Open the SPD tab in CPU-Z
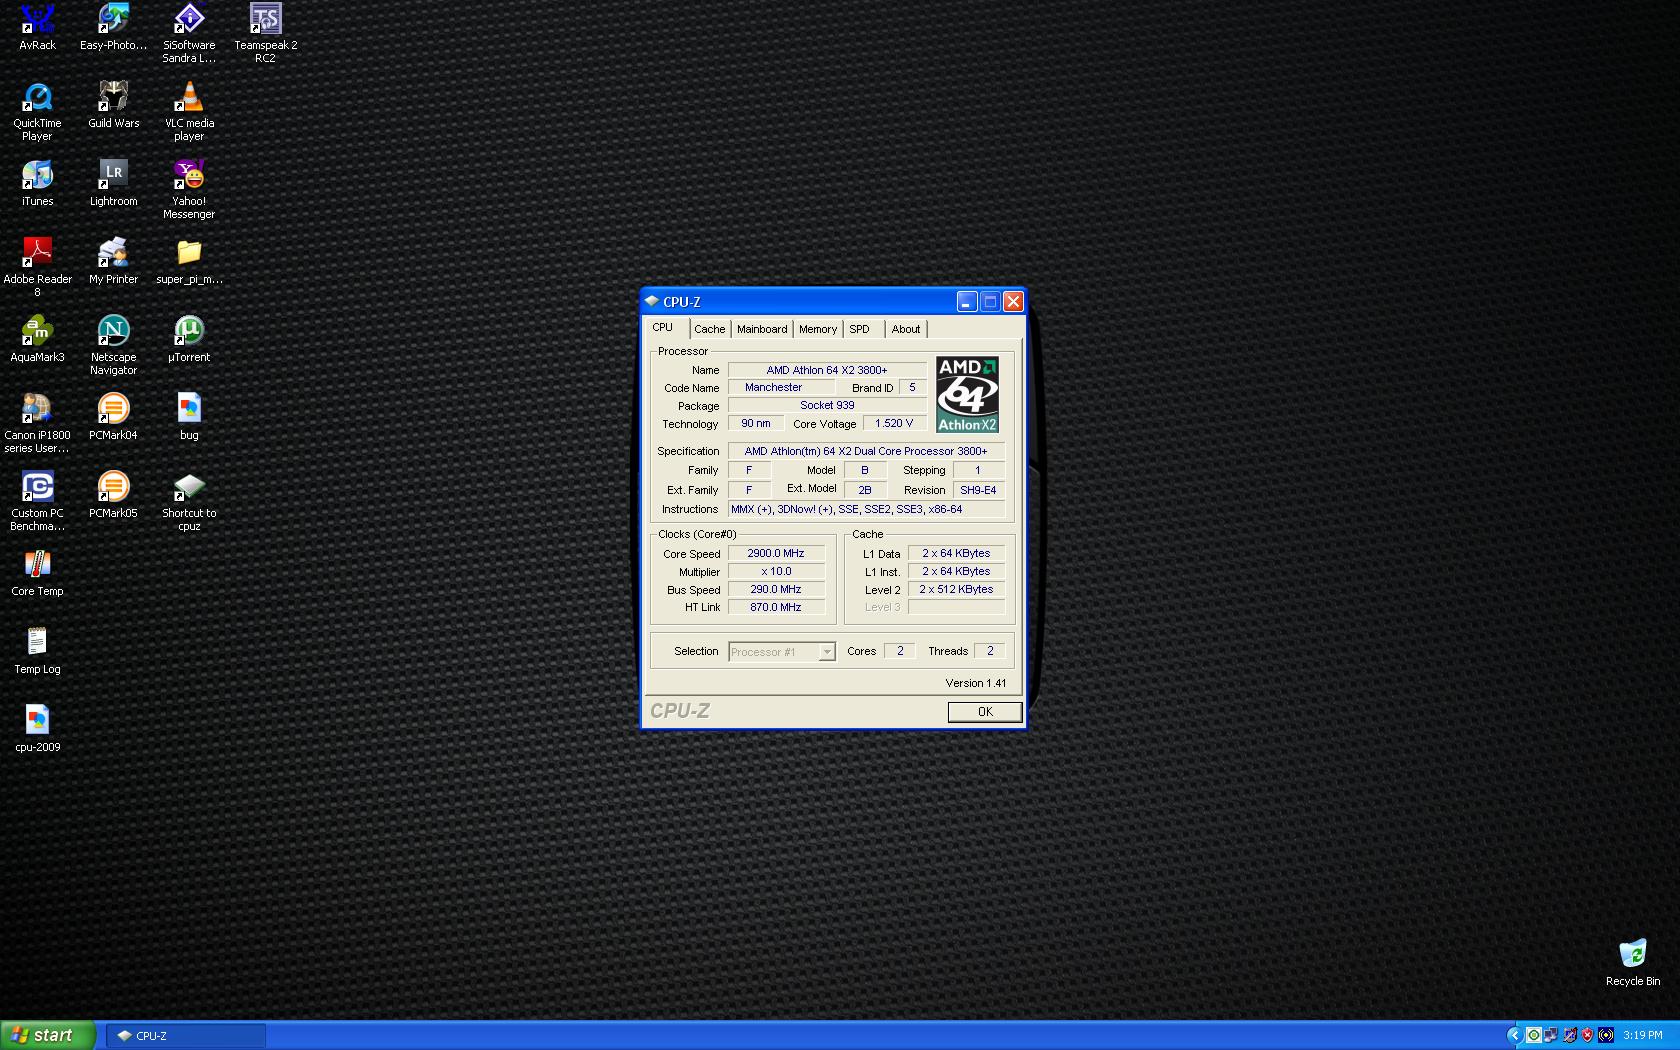Screen dimensions: 1680x1050 click(x=860, y=329)
